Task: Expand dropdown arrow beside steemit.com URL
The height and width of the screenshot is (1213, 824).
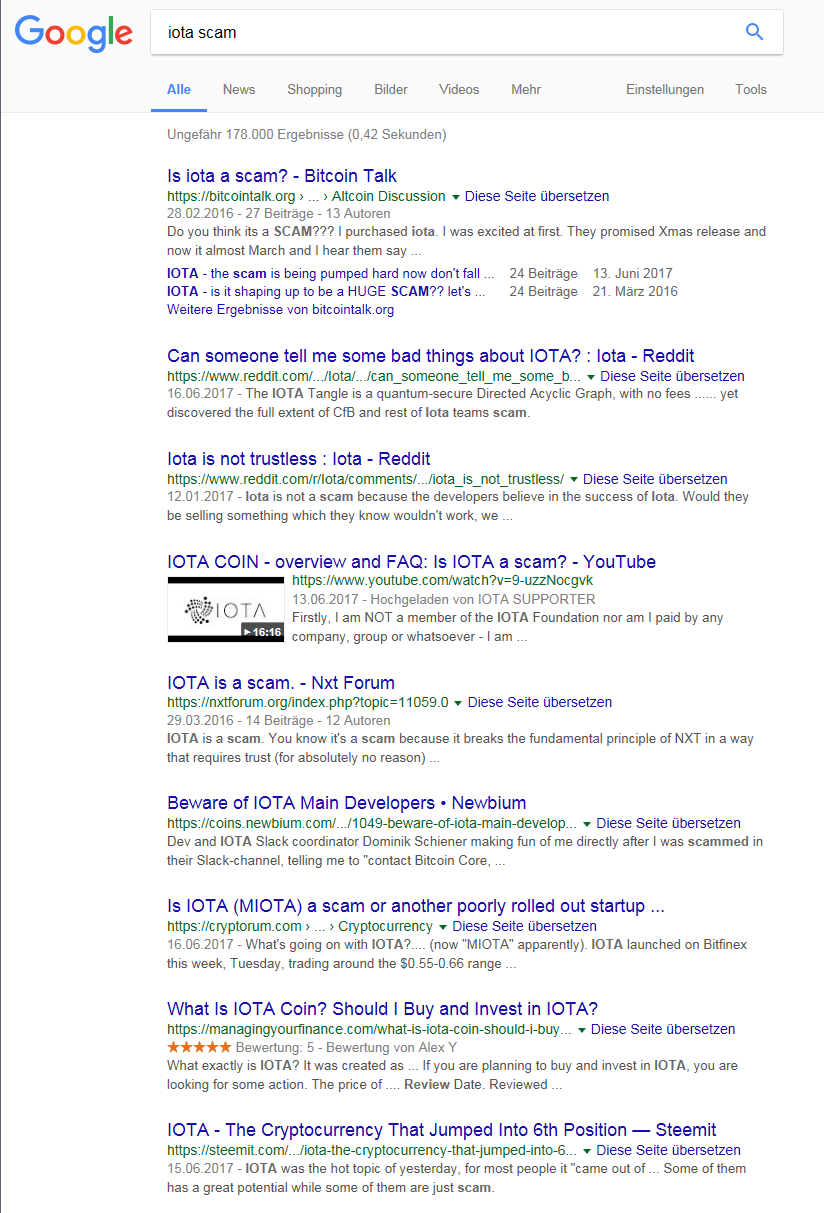Action: [587, 1151]
